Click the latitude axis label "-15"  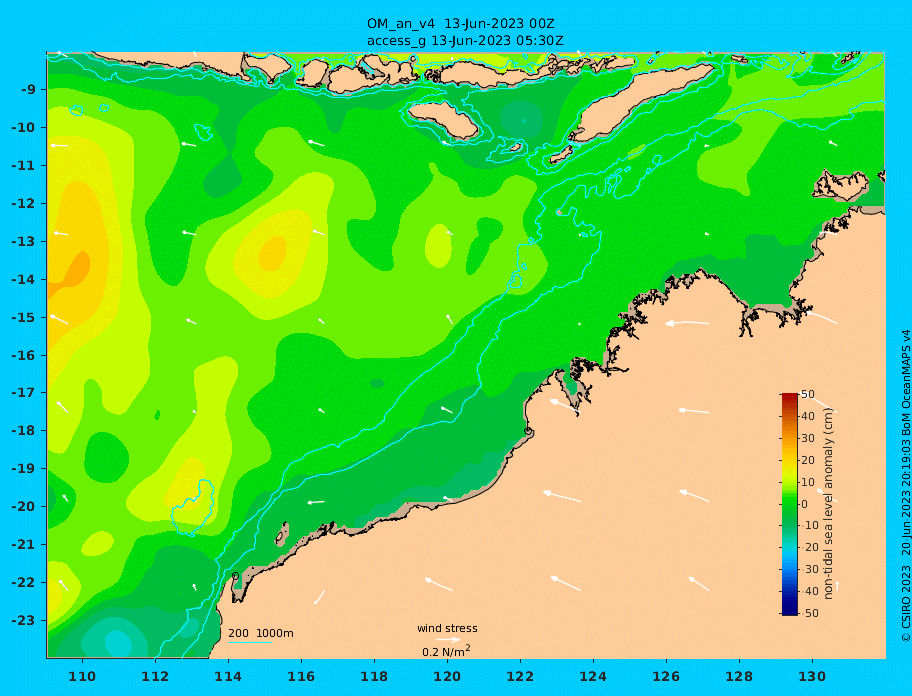click(24, 317)
